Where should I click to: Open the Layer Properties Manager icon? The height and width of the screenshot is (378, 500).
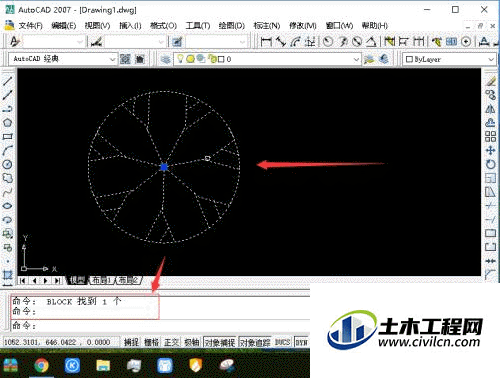click(165, 59)
